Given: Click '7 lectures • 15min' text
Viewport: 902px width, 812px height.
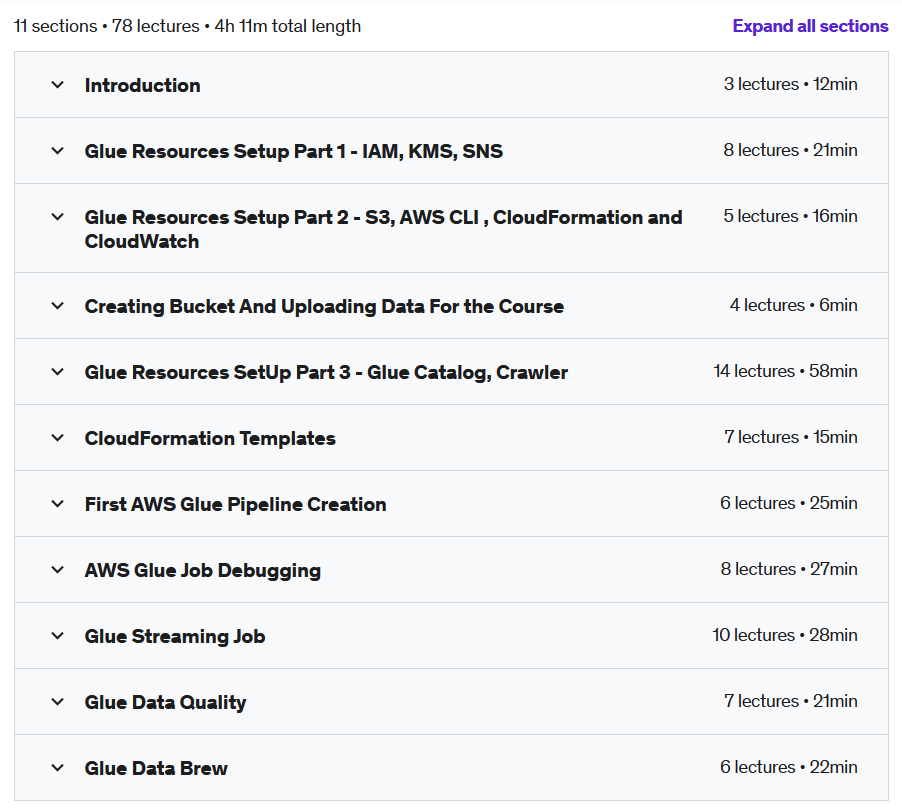Looking at the screenshot, I should 790,437.
